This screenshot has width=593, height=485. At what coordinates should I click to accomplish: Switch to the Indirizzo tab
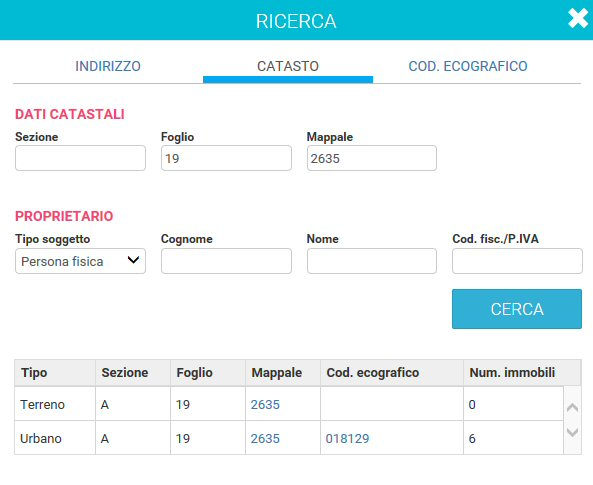click(x=108, y=66)
